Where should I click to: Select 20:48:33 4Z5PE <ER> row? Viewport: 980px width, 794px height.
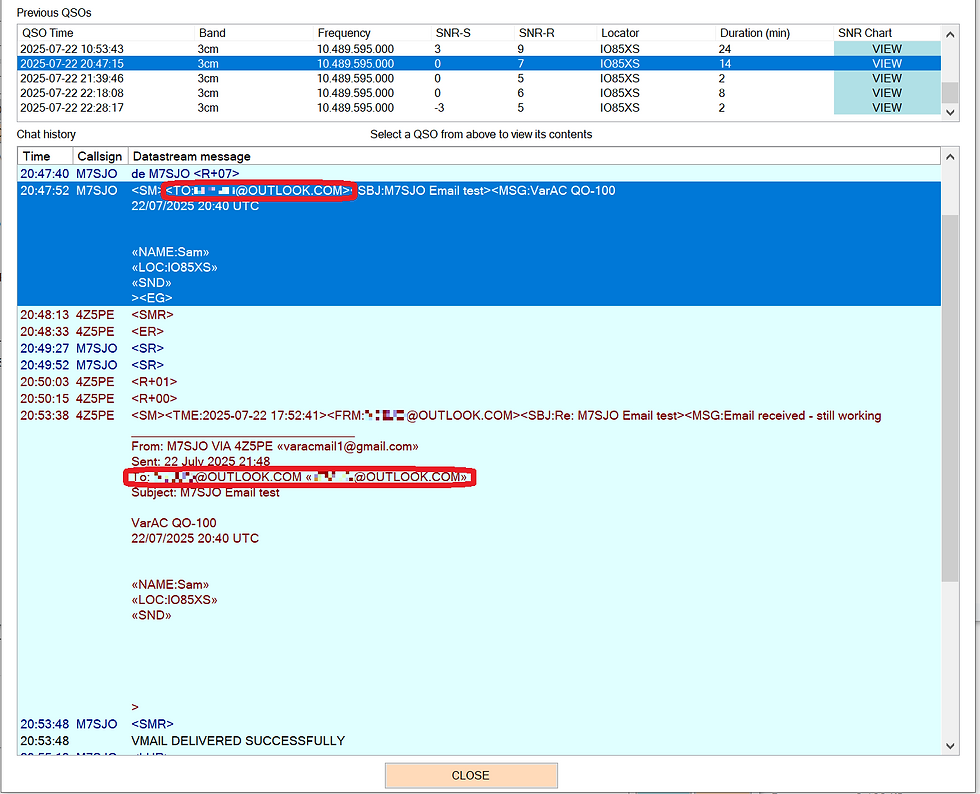click(x=479, y=331)
